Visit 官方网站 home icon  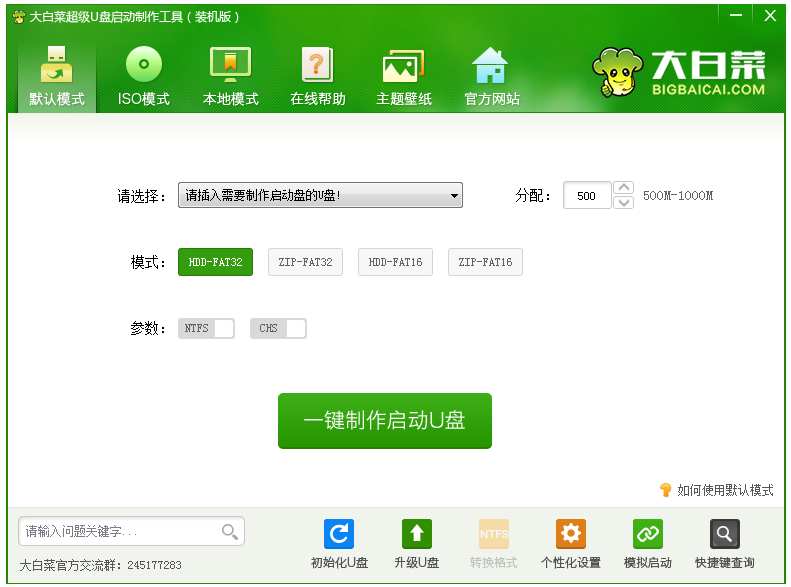pyautogui.click(x=491, y=76)
